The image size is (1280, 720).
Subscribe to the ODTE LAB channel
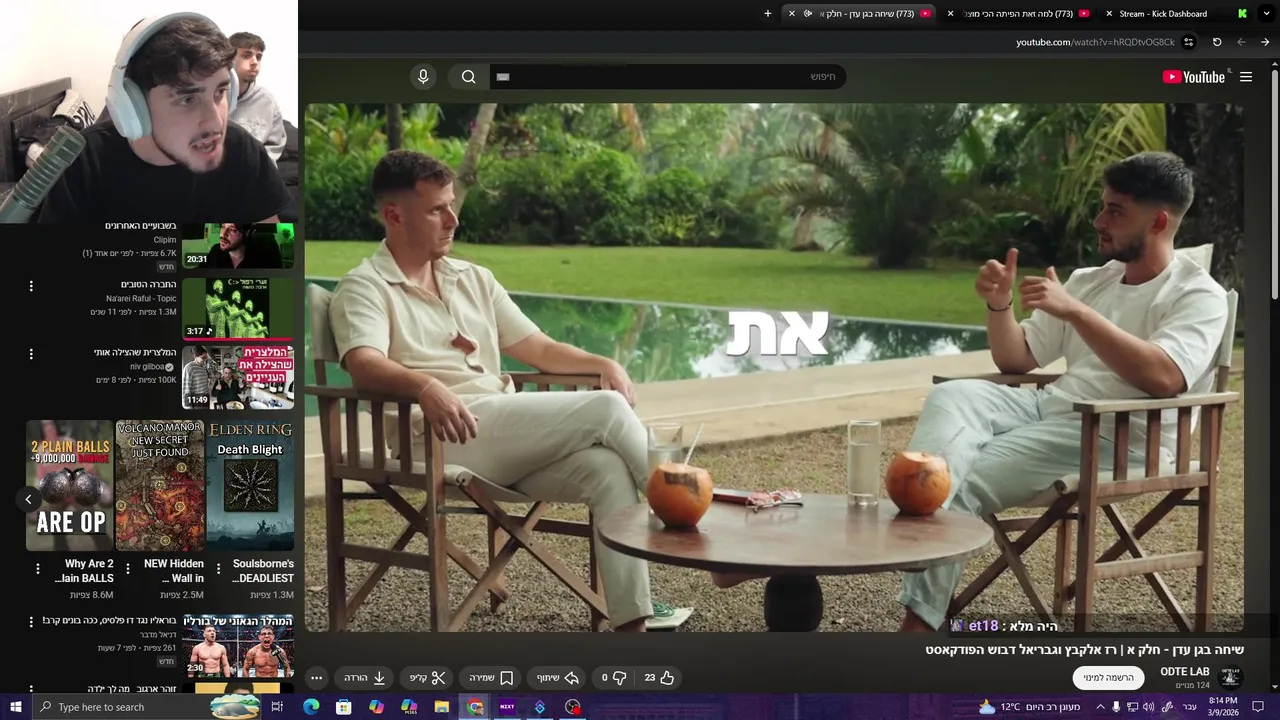tap(1108, 678)
